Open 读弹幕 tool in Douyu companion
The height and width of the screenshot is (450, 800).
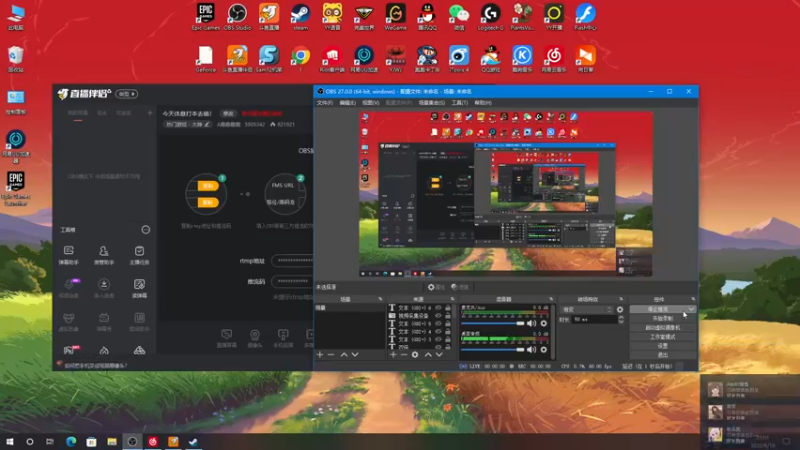139,288
